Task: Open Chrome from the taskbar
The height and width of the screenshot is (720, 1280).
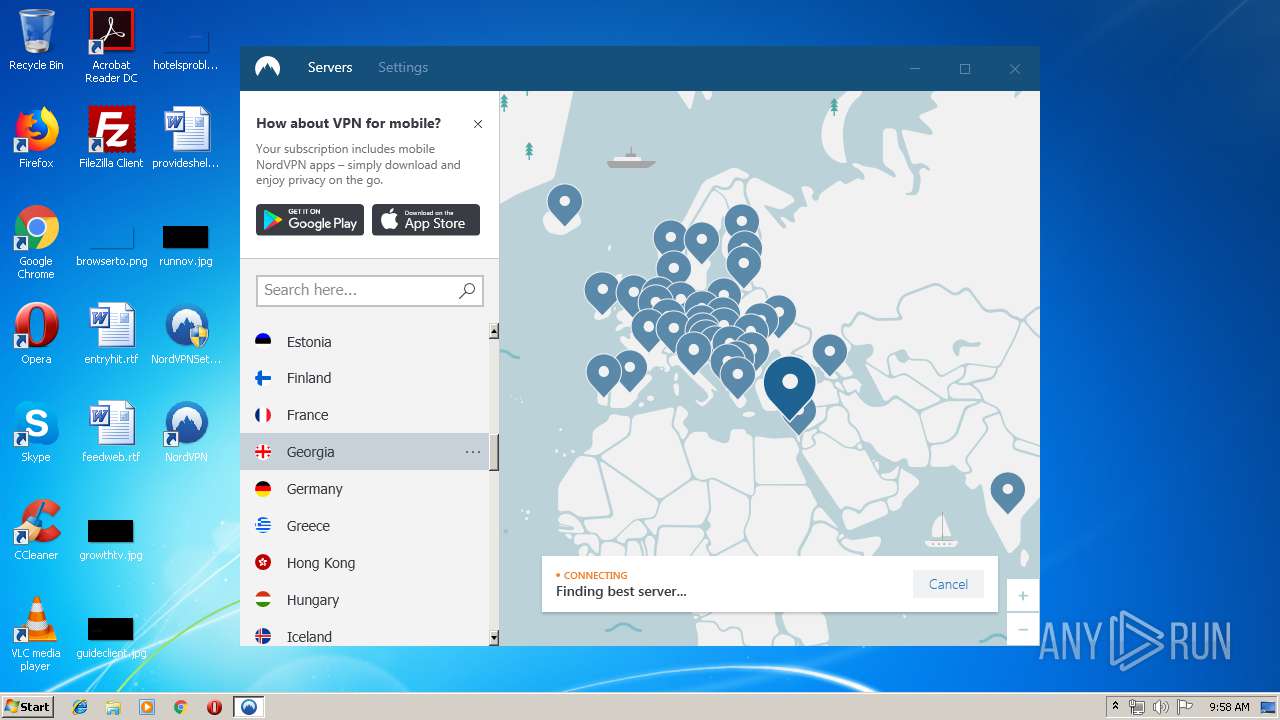Action: coord(180,707)
